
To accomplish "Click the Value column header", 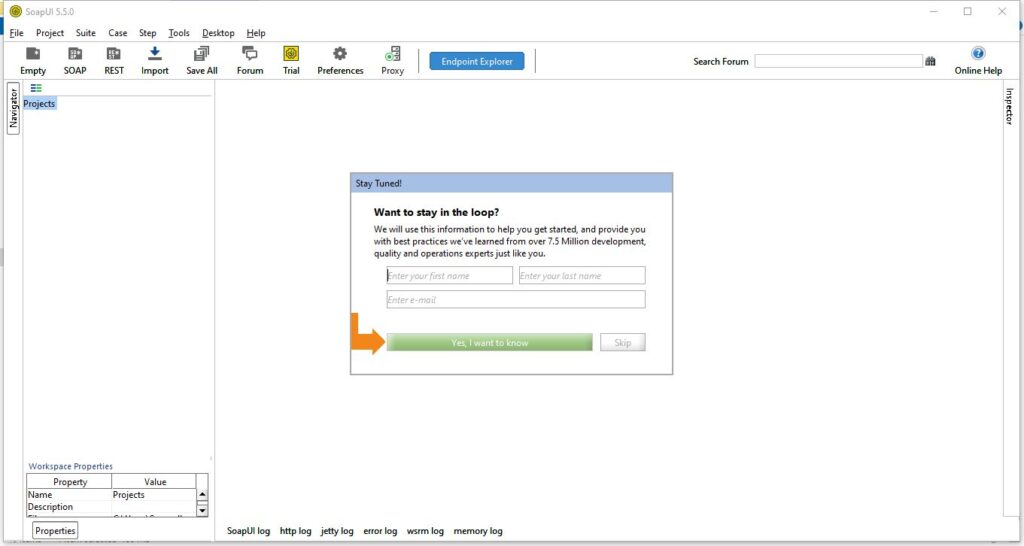I will tap(155, 481).
